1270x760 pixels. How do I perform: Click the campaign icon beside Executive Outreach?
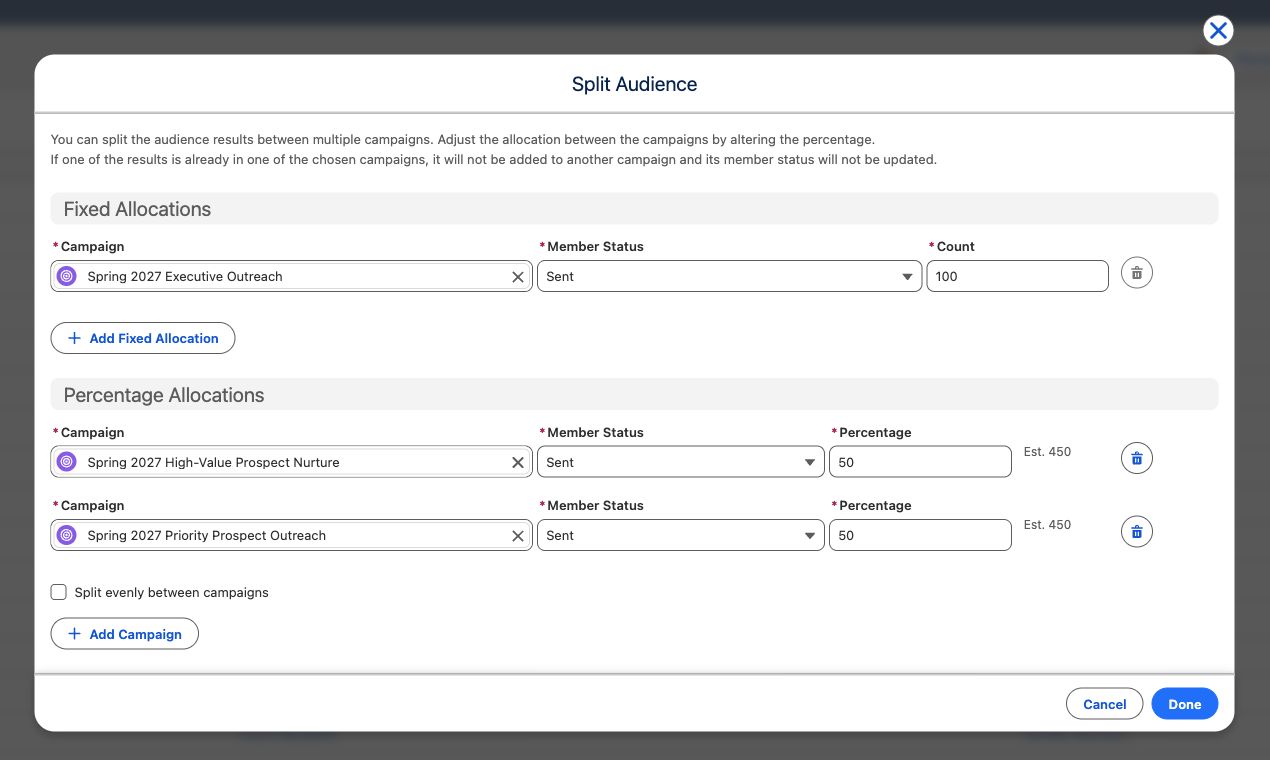(67, 276)
